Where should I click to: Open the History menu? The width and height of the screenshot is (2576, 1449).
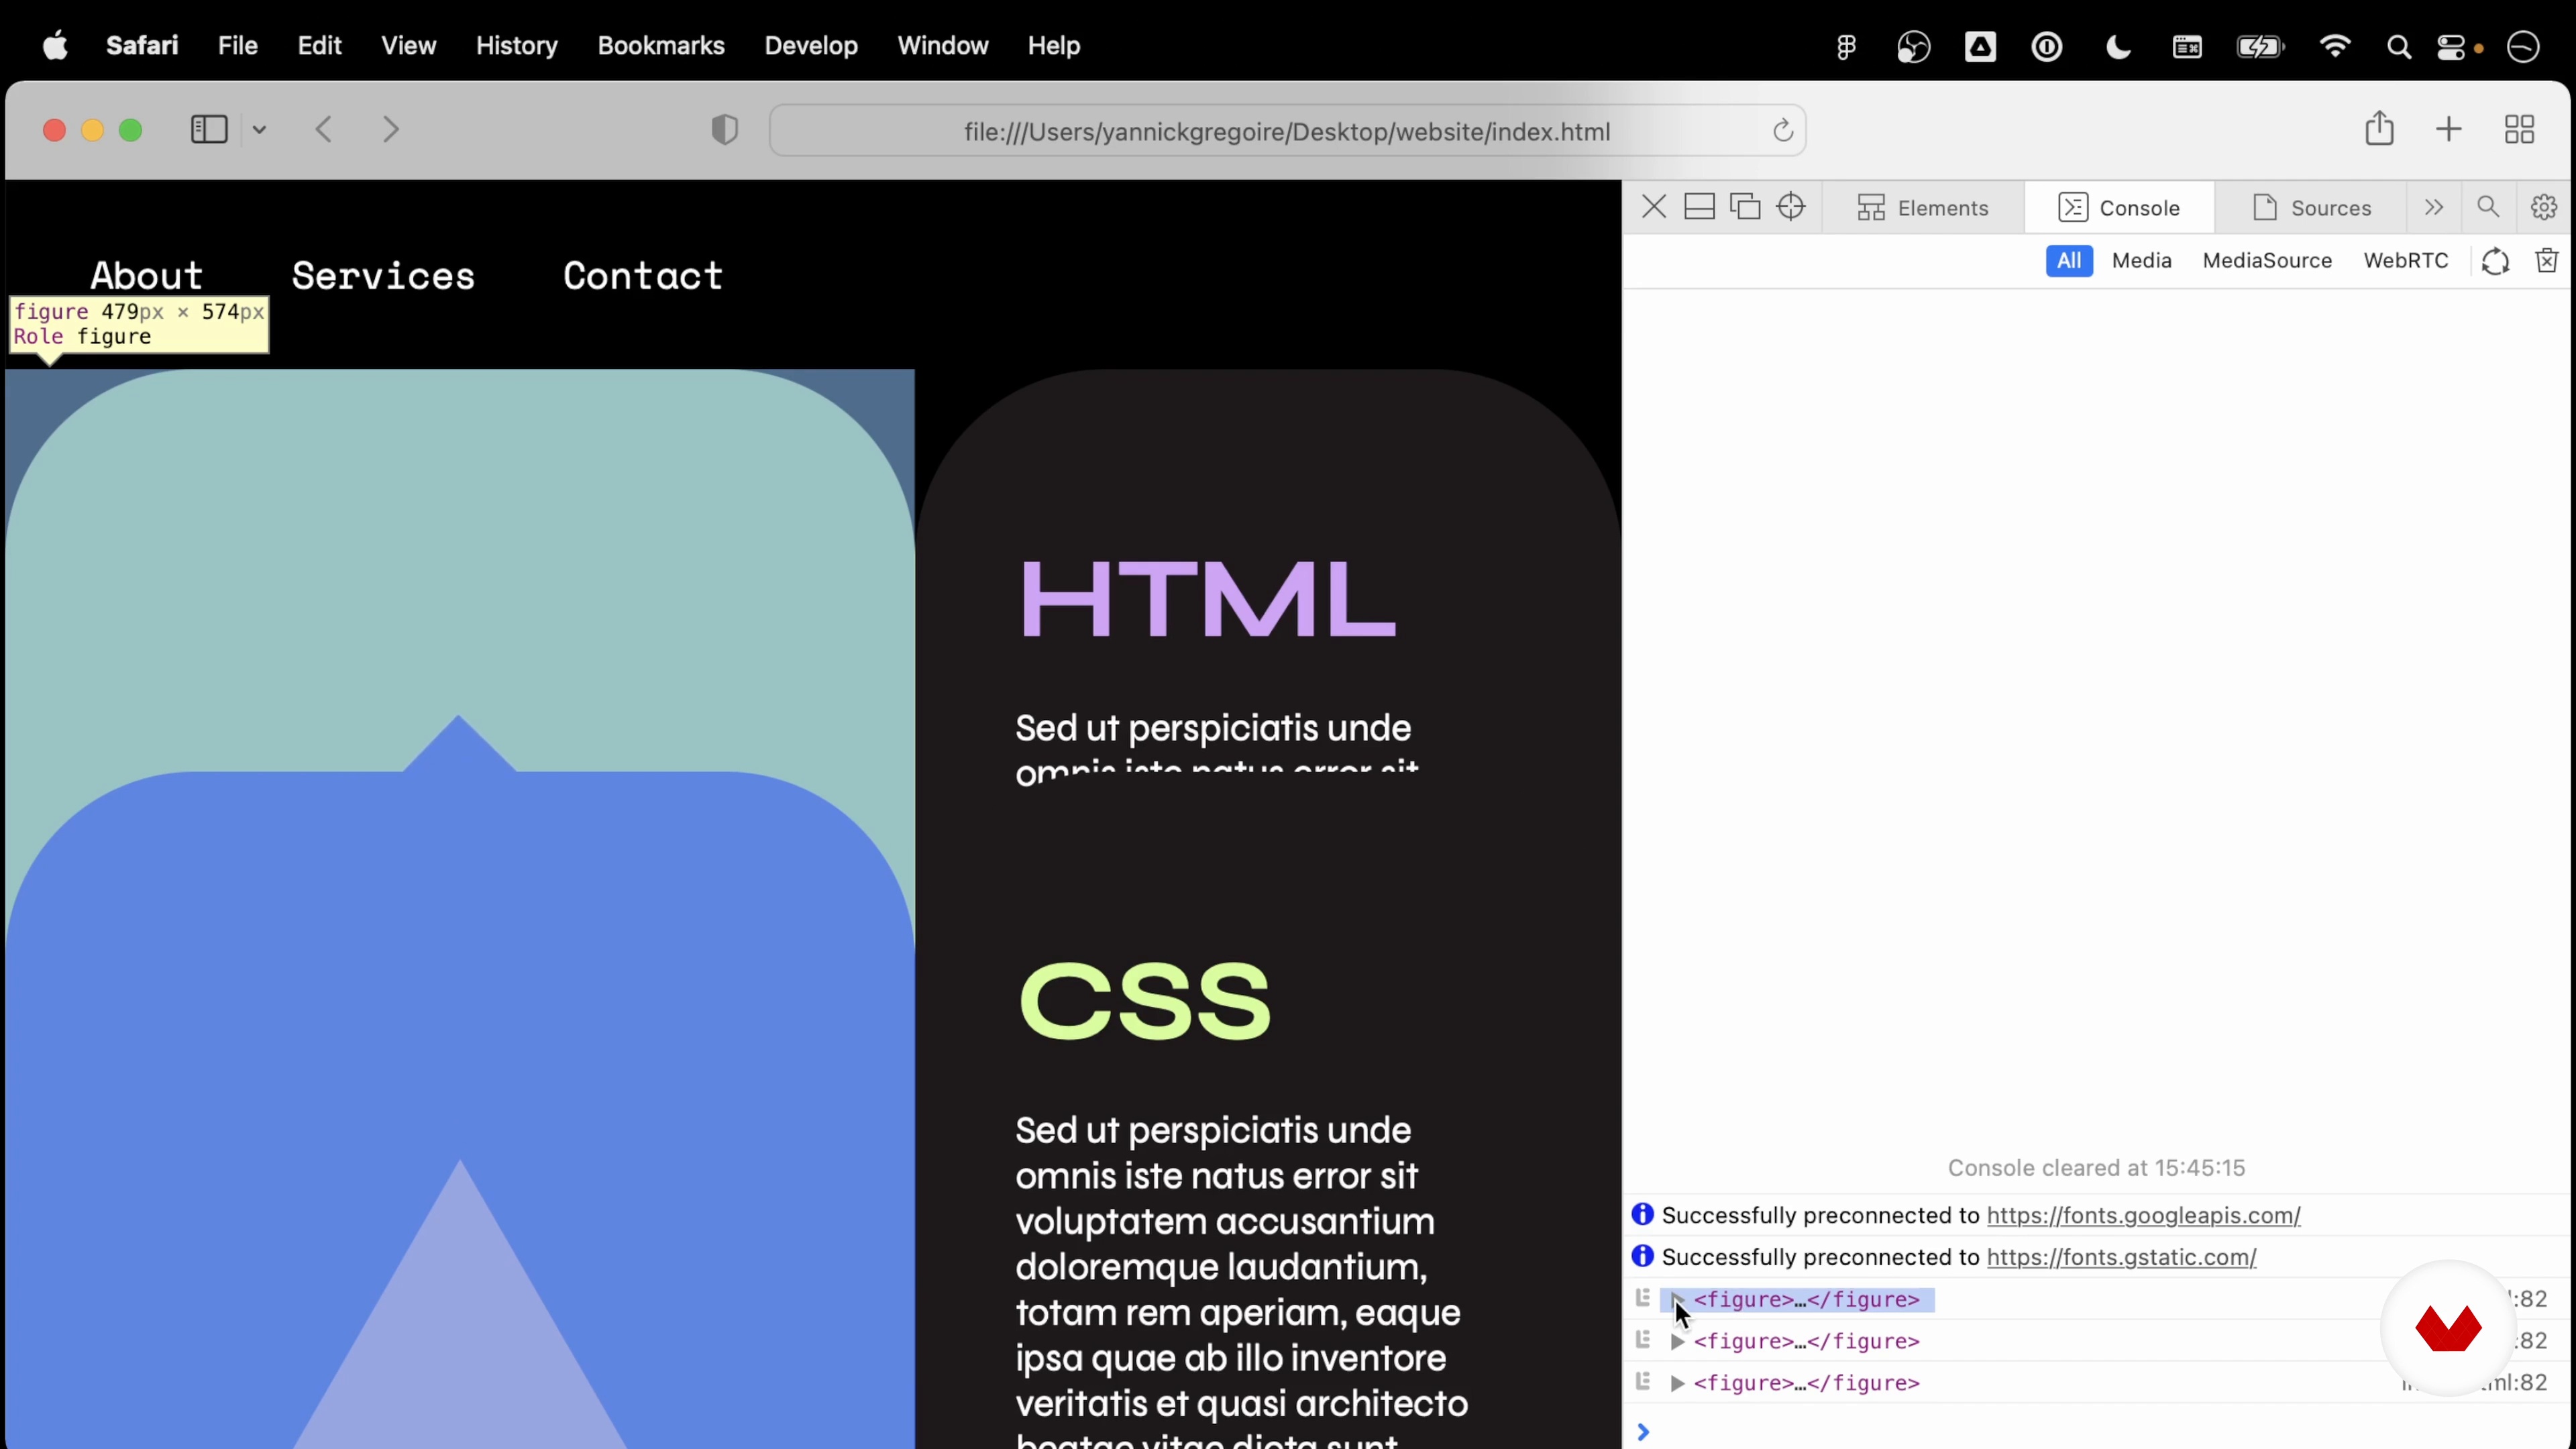click(516, 45)
